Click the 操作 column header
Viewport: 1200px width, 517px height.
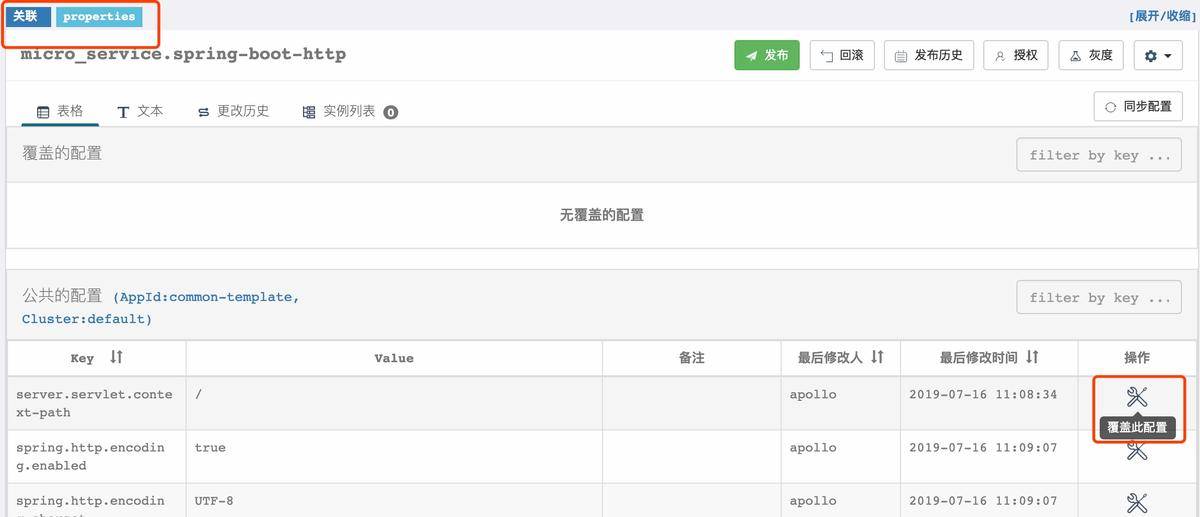(x=1137, y=357)
